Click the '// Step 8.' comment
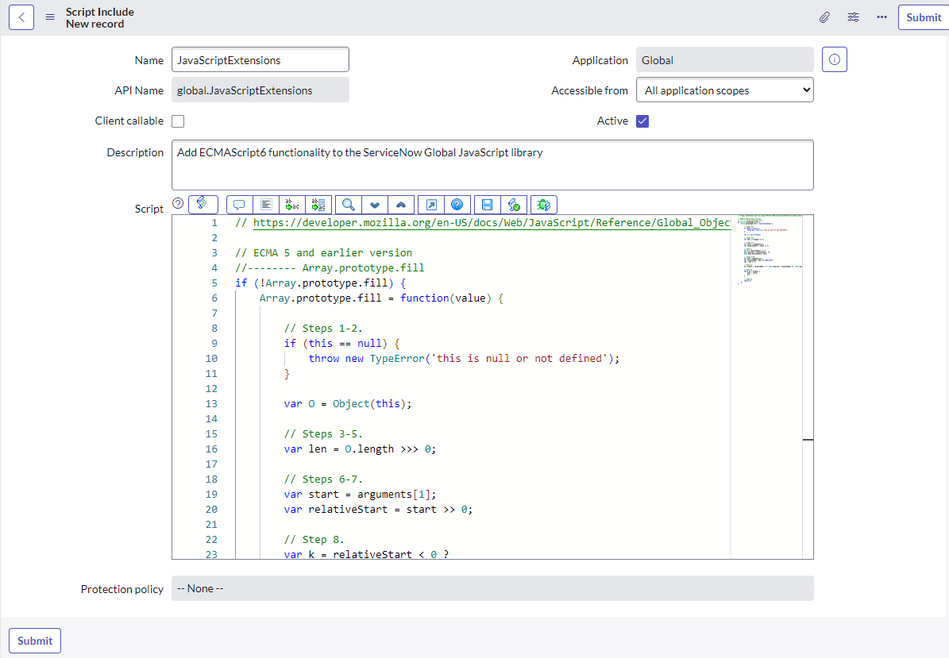949x658 pixels. [x=314, y=540]
